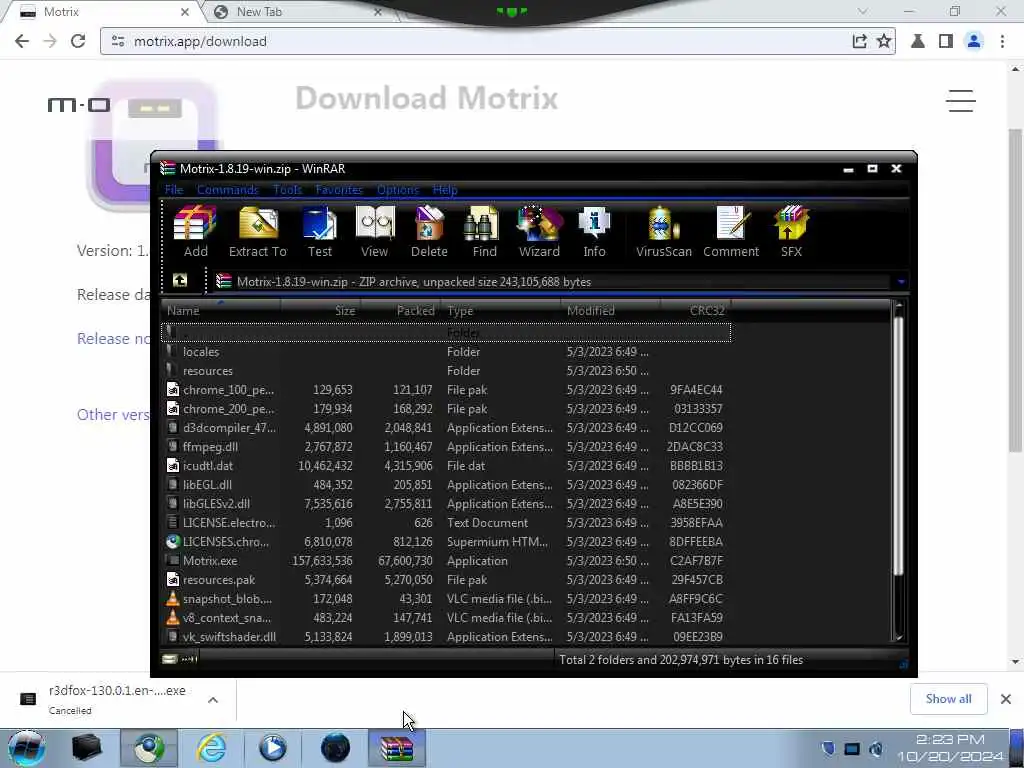Sort files by the Modified column

click(611, 311)
